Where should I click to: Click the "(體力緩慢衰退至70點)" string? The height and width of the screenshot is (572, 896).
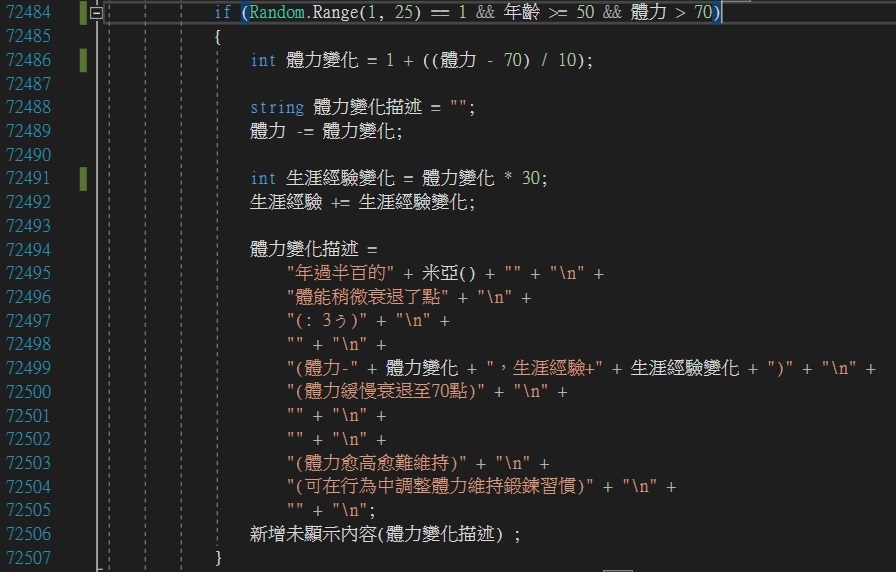pyautogui.click(x=394, y=392)
